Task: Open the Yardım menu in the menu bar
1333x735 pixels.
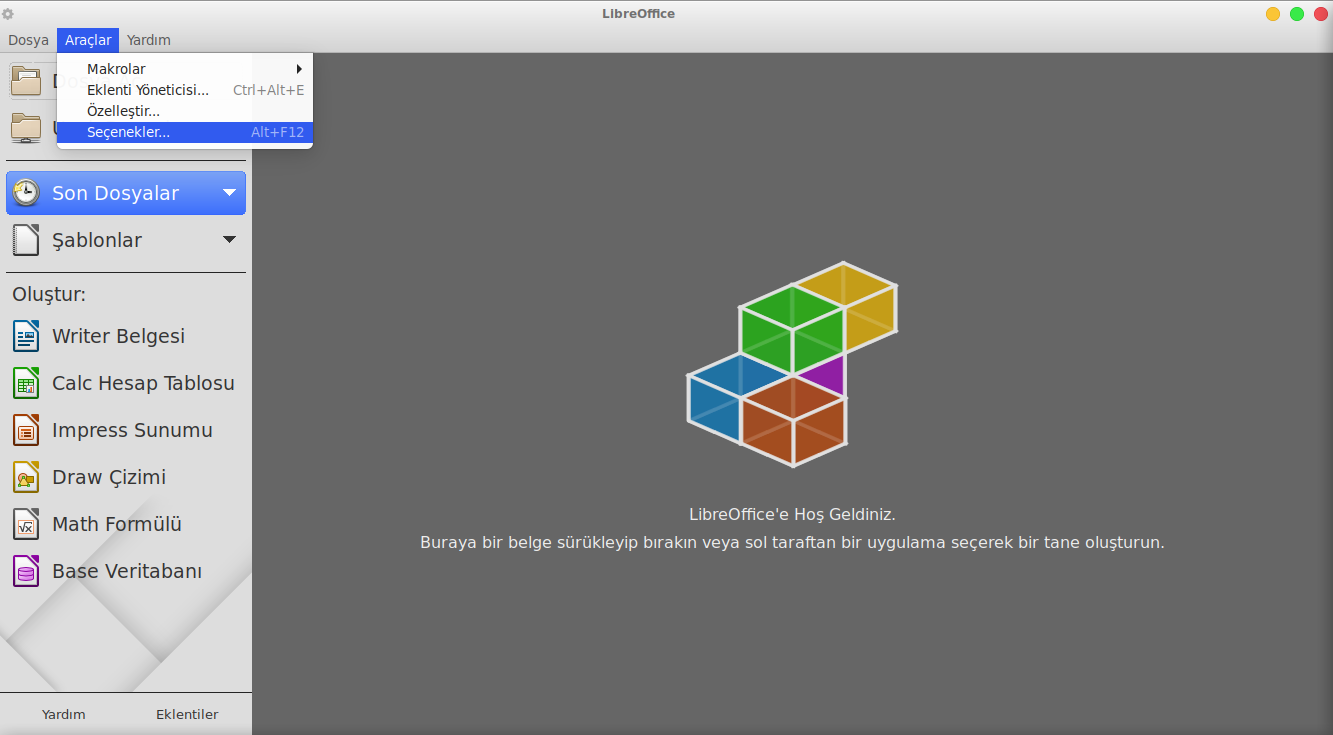Action: click(148, 40)
